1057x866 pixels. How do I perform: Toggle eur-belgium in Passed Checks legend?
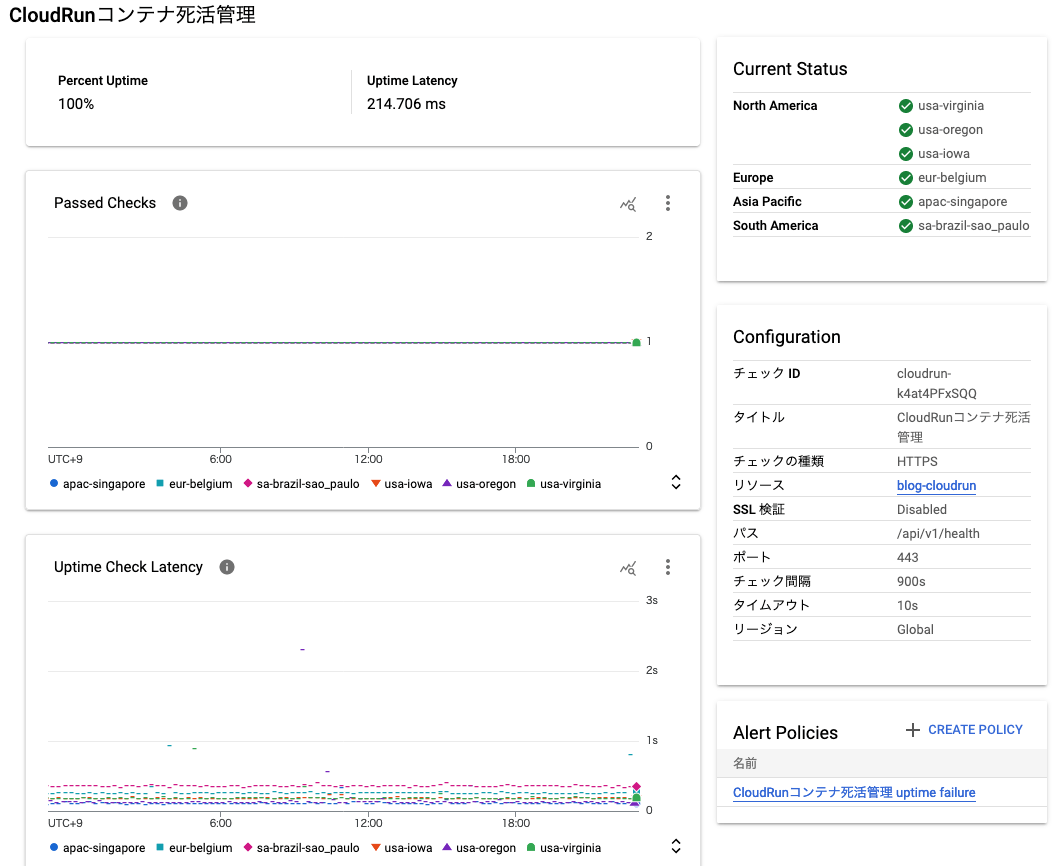(194, 484)
